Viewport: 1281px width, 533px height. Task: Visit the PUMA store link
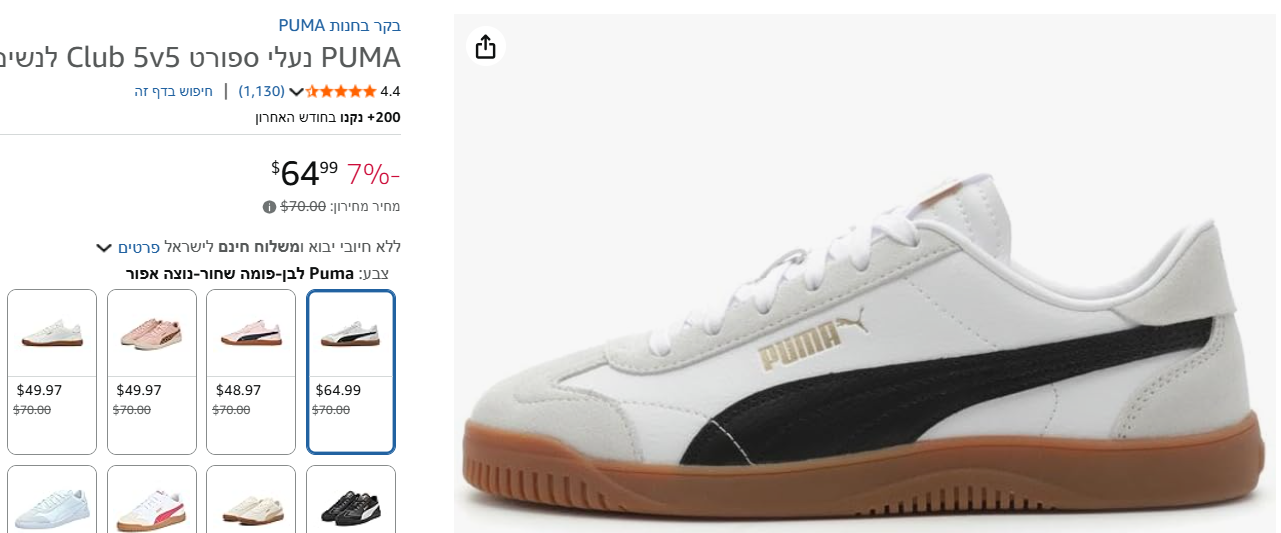click(x=339, y=25)
